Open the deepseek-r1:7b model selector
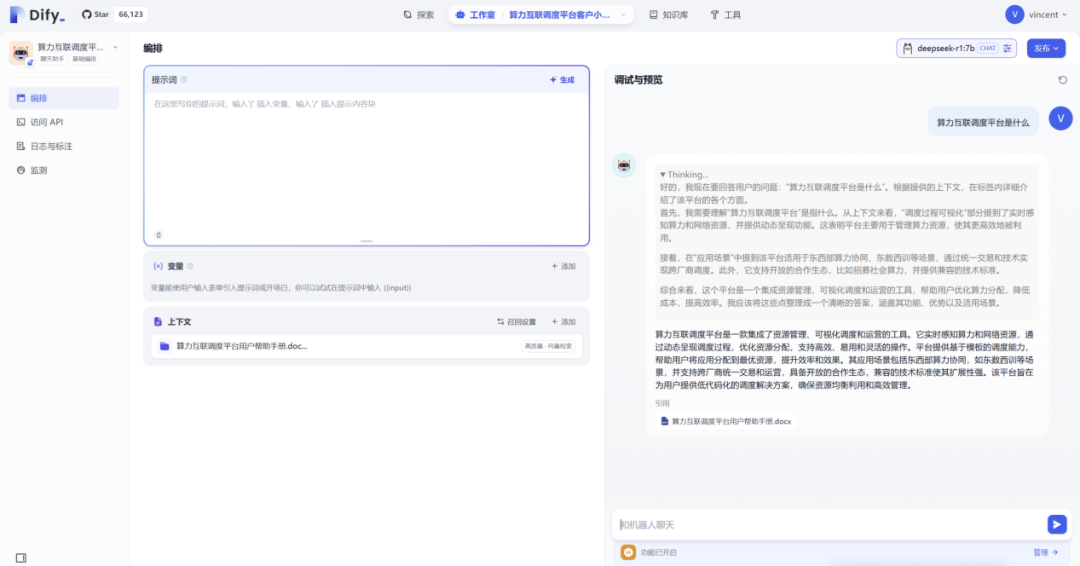The height and width of the screenshot is (566, 1080). [956, 48]
